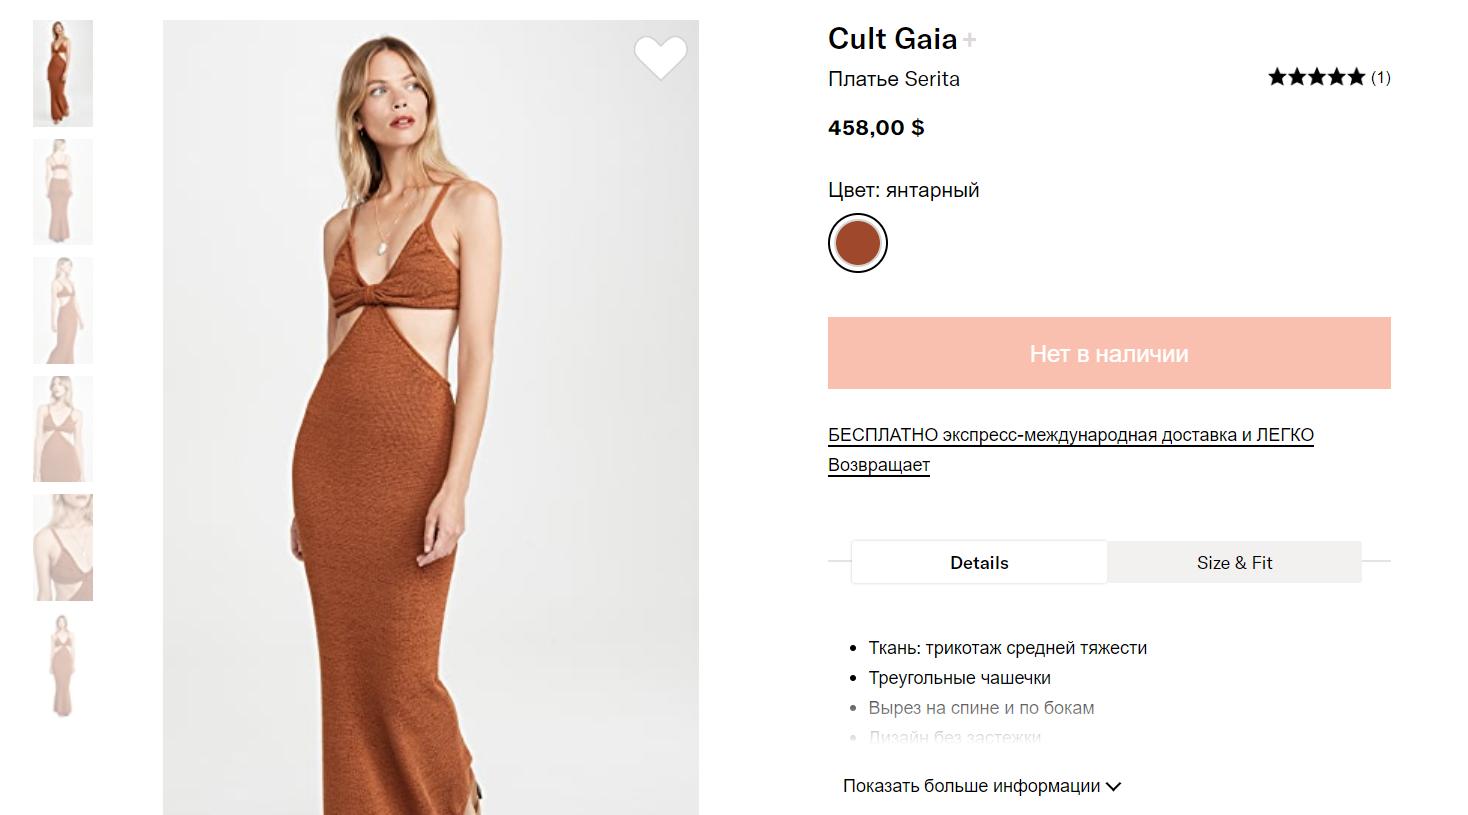Click the plus icon beside Cult Gaia

pyautogui.click(x=969, y=40)
